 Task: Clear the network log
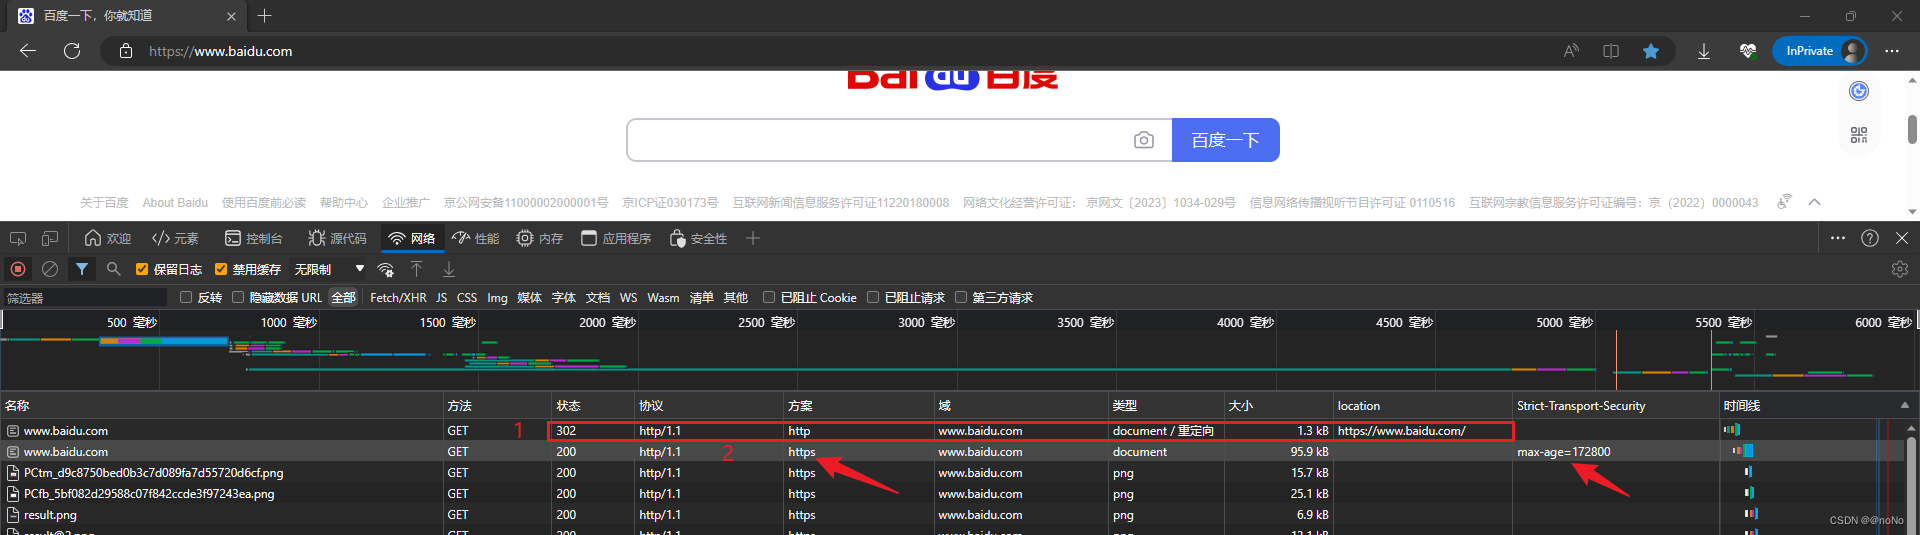[50, 269]
